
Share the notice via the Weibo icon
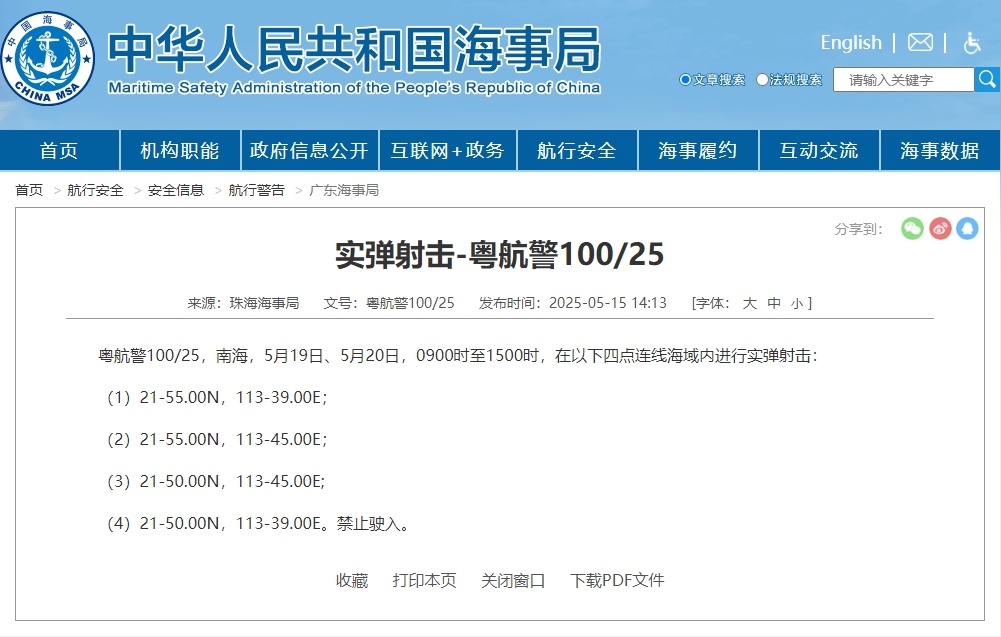(940, 229)
